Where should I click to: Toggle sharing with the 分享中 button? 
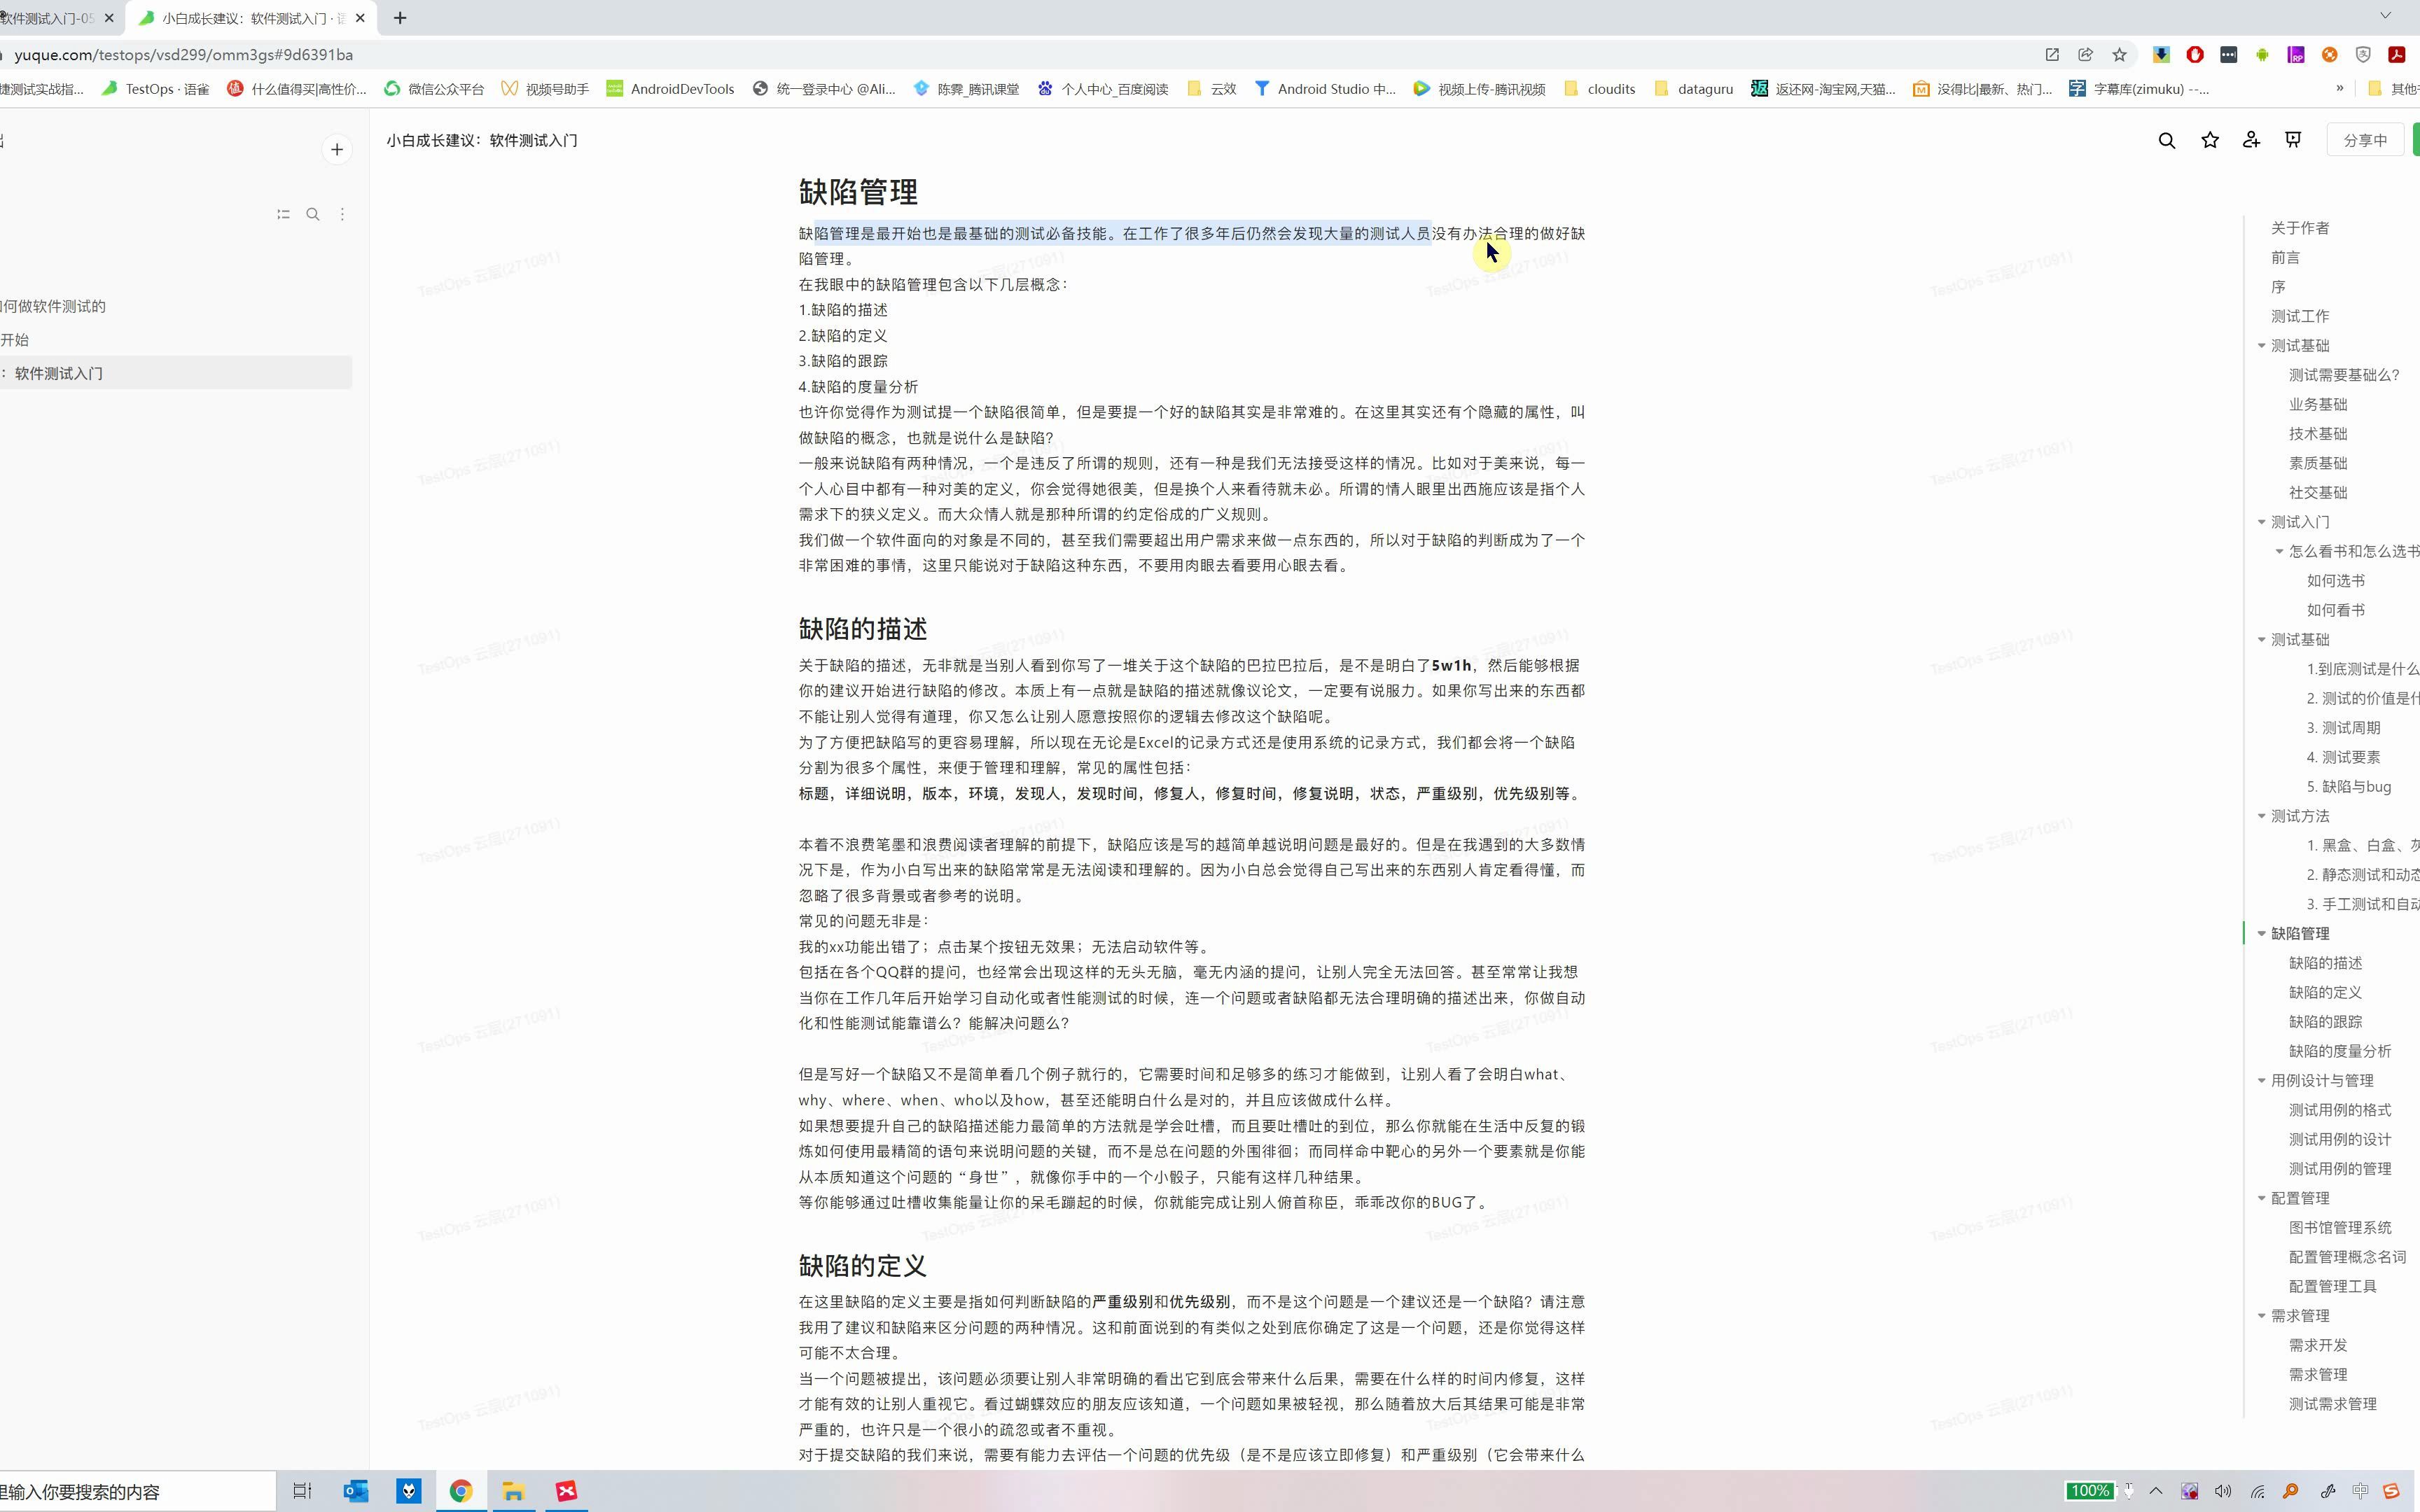2366,139
